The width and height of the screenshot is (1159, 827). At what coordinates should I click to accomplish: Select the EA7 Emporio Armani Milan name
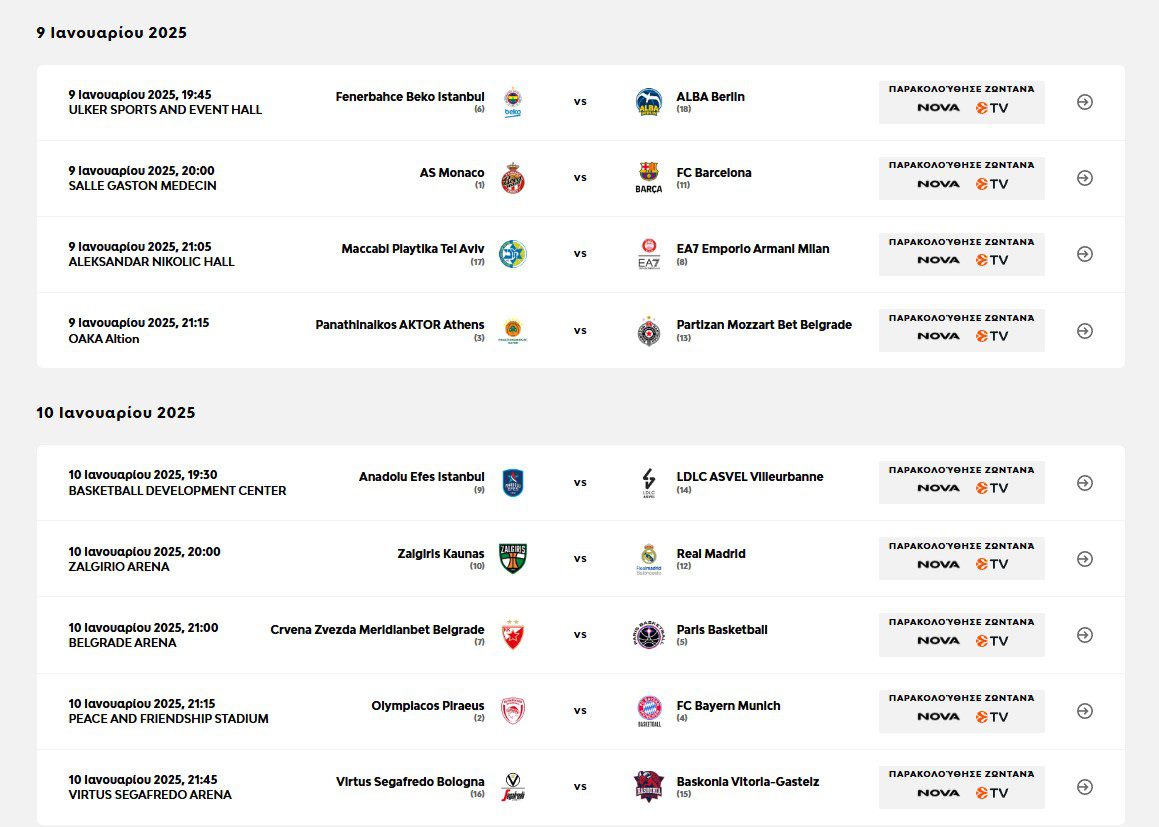click(752, 249)
